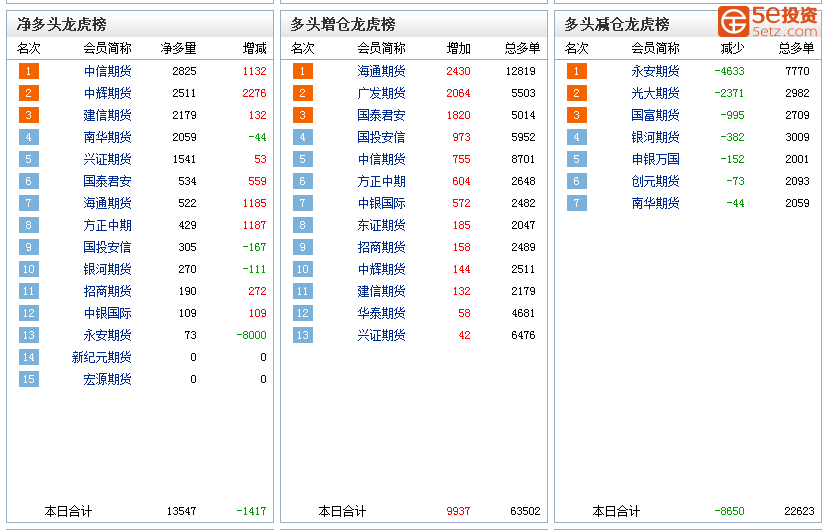Open 建信期货 link in 净多头龙虎榜
Viewport: 825px width, 530px height.
[x=107, y=115]
